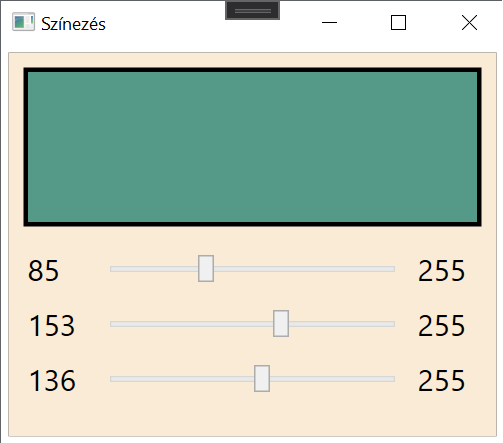Click the 136 slider track toward 255
Image resolution: width=503 pixels, height=443 pixels.
[332, 379]
